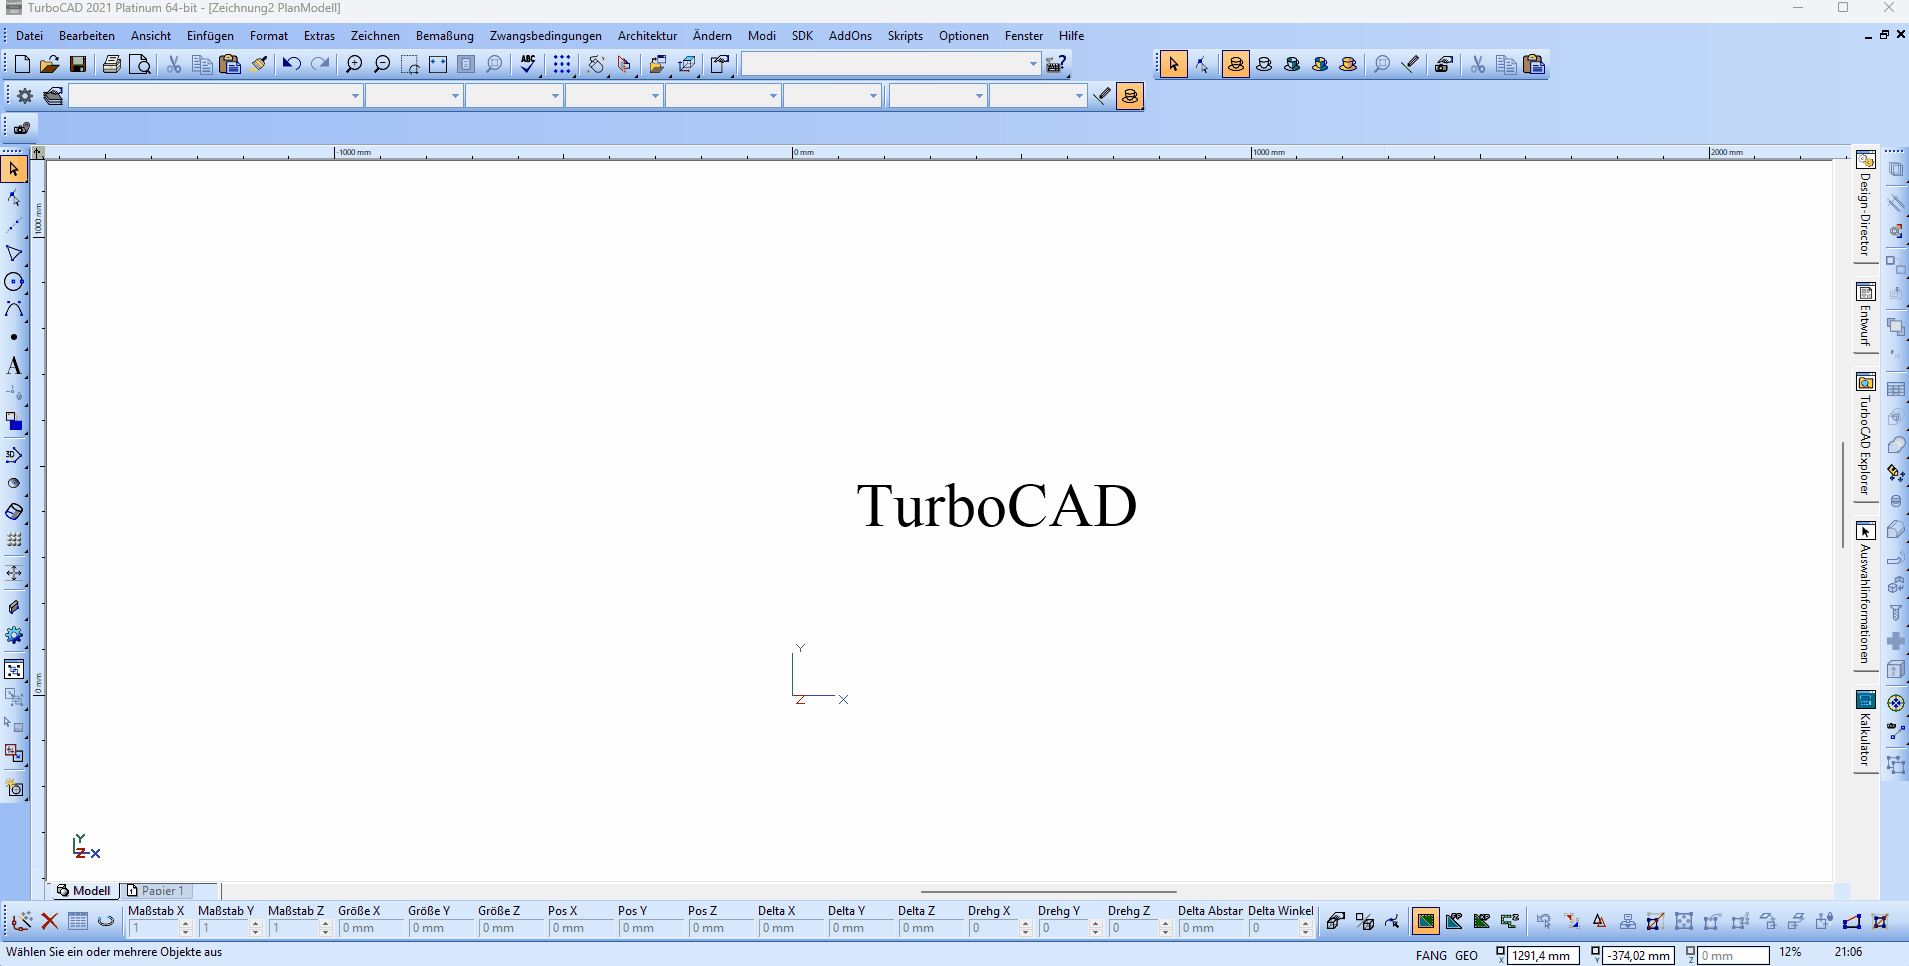This screenshot has height=966, width=1909.
Task: Select the Text tool 'A' icon
Action: [14, 366]
